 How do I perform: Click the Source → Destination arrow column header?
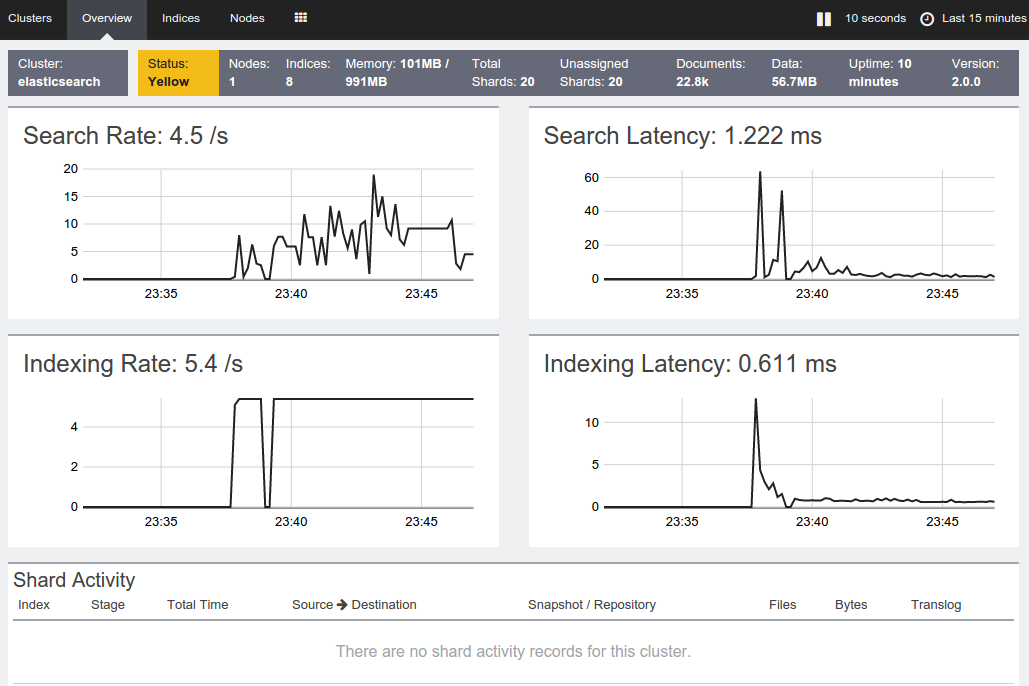[x=354, y=605]
